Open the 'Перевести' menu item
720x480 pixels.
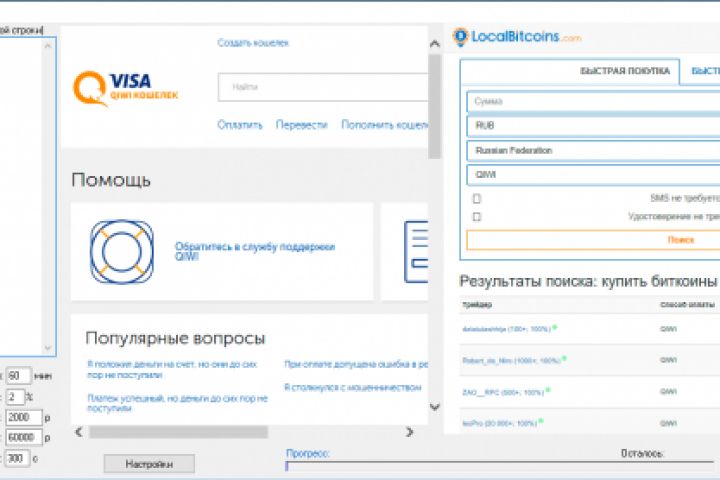pos(302,125)
